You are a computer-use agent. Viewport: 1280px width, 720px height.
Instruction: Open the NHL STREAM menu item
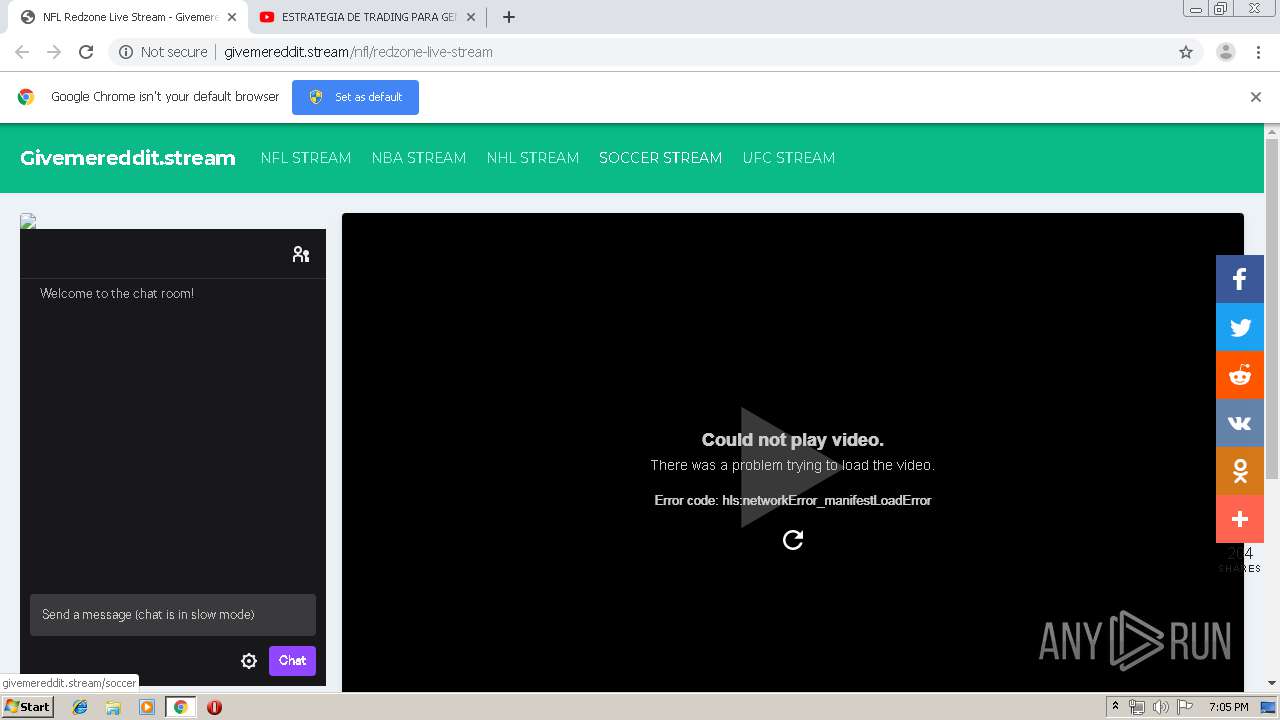pos(533,158)
